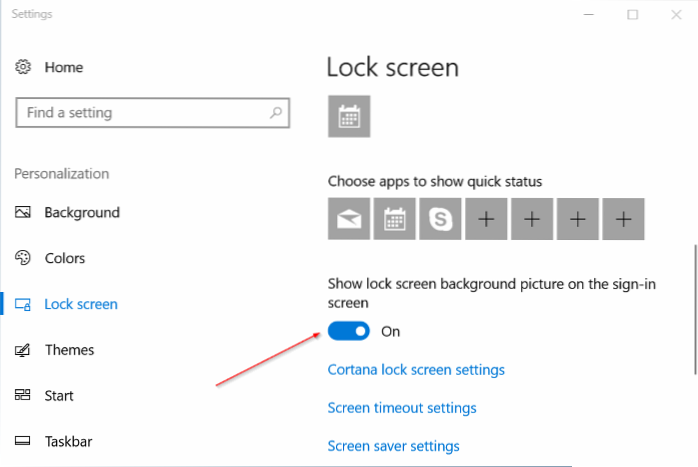Open the Start settings page
The image size is (698, 467).
pyautogui.click(x=60, y=395)
